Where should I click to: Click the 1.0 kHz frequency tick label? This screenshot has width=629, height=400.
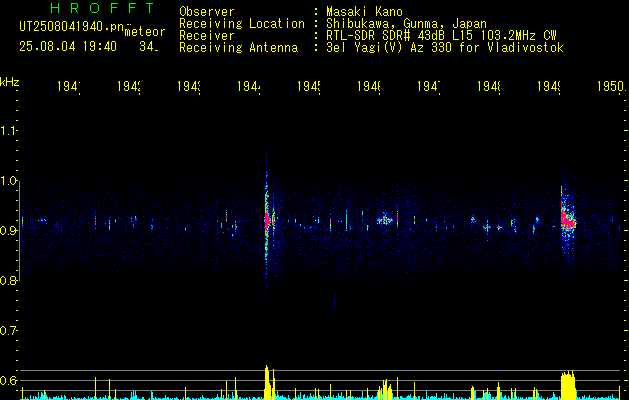tap(9, 180)
